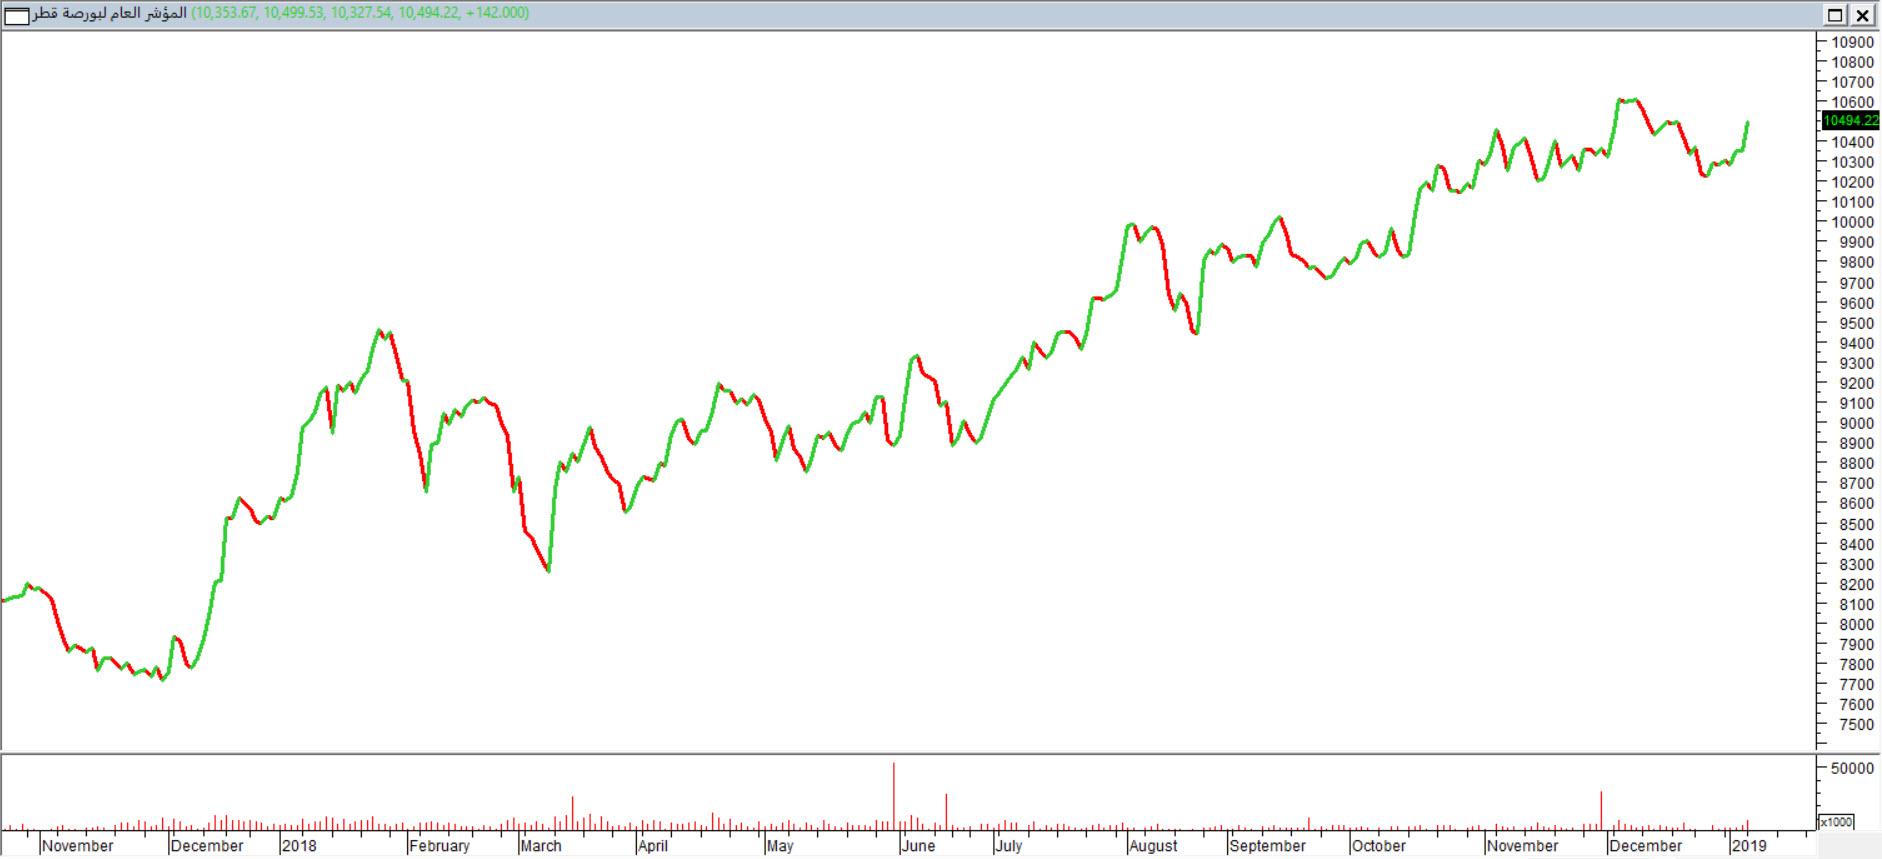Image resolution: width=1882 pixels, height=859 pixels.
Task: Click the current price tag 10494.22
Action: click(1850, 121)
